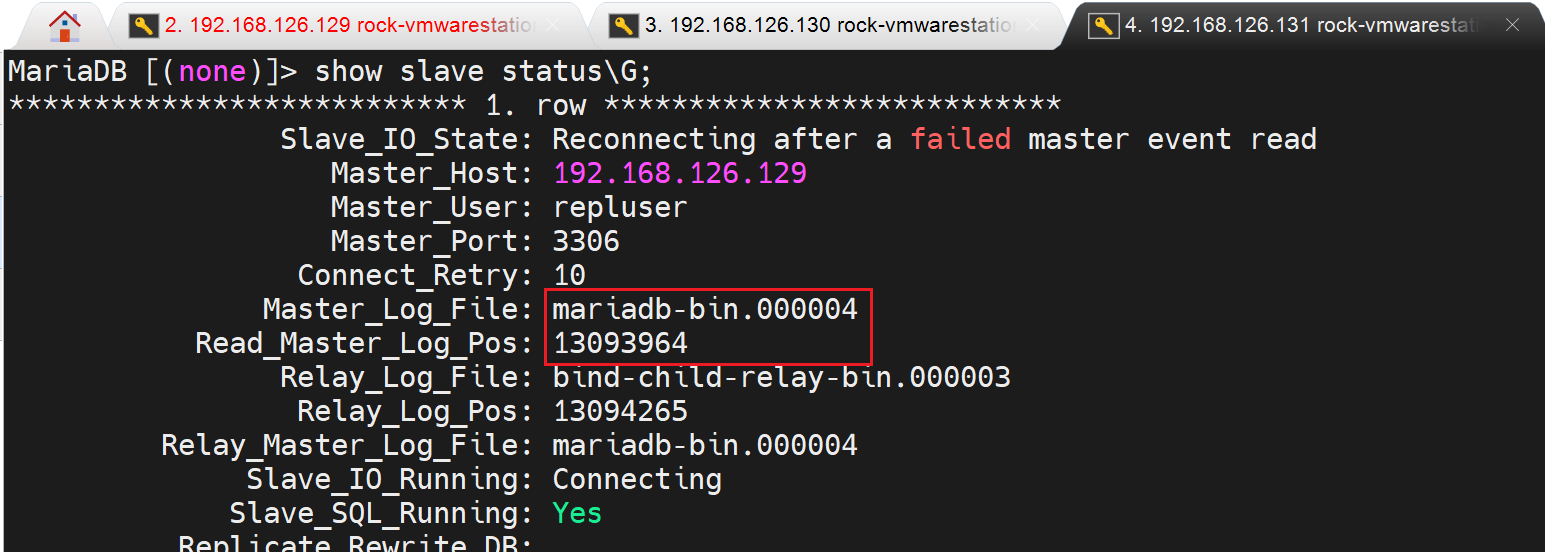Click the Relay_Log_Pos value 13094265
The image size is (1545, 552).
click(x=620, y=412)
